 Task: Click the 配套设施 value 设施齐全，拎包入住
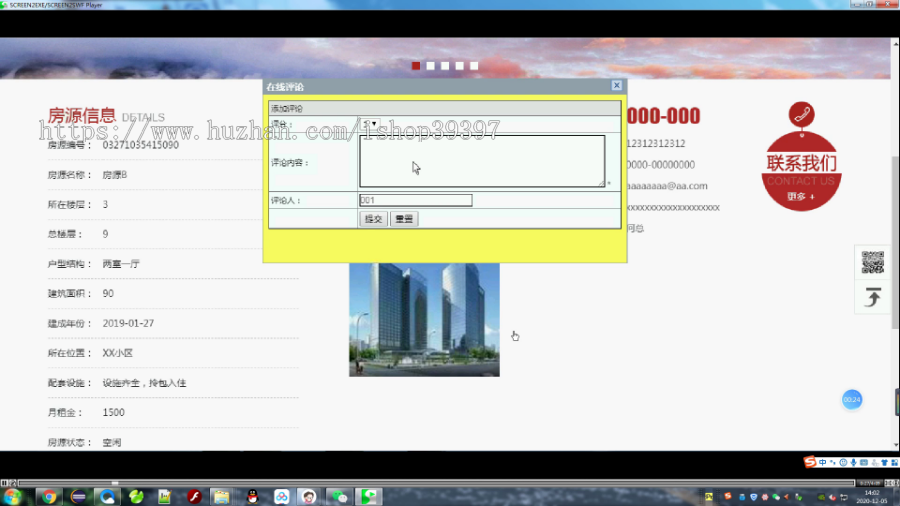point(144,383)
